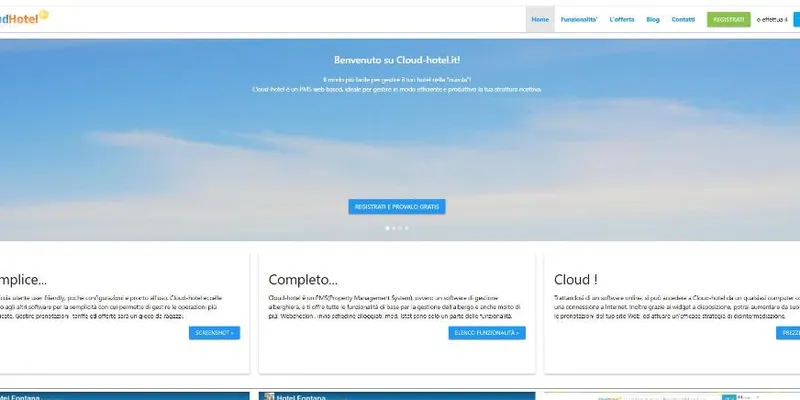The image size is (800, 400).
Task: Visit the Blog page
Action: [x=653, y=19]
